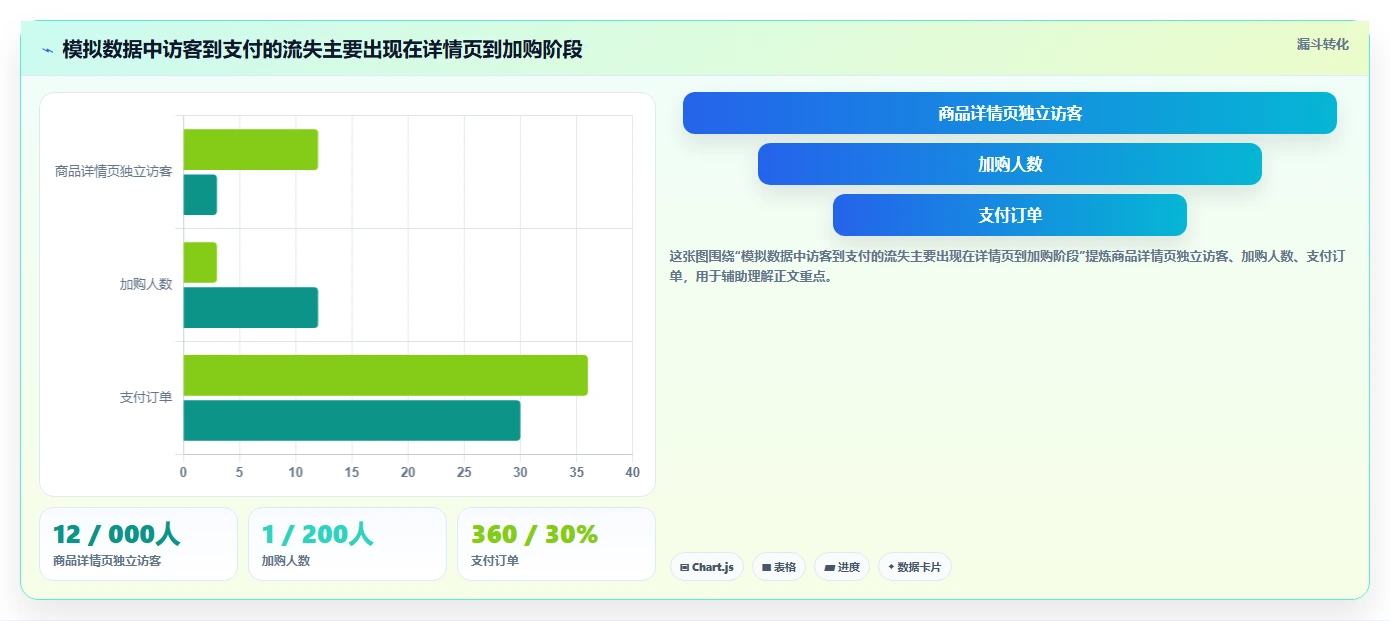Screen dimensions: 1390x621
Task: Click the 数据卡片 tag chip
Action: 915,567
